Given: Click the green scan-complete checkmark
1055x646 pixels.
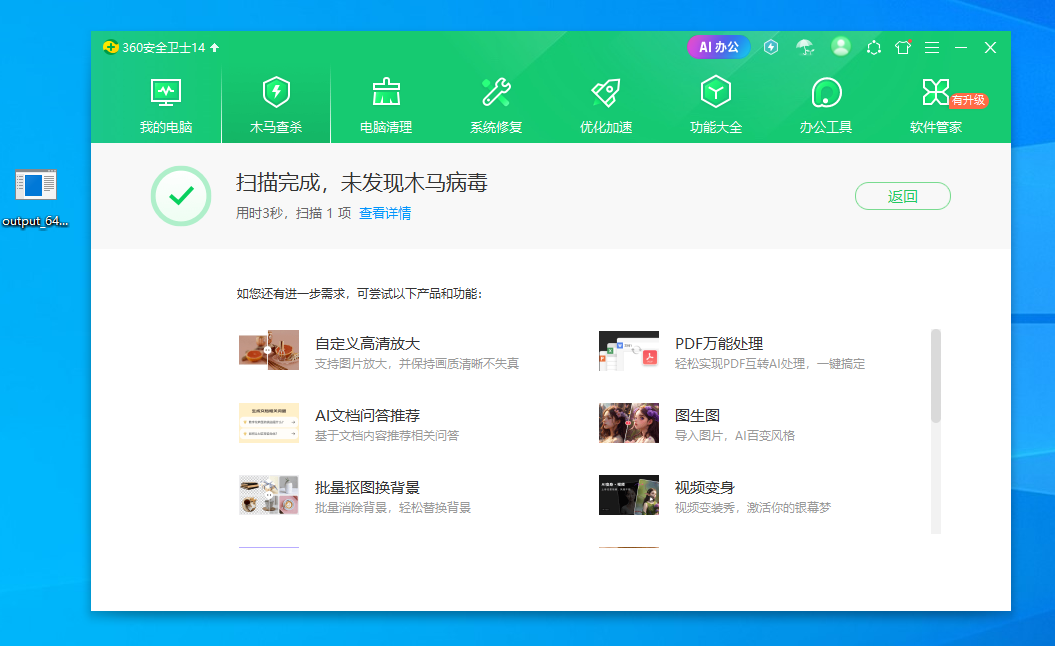Looking at the screenshot, I should coord(181,196).
